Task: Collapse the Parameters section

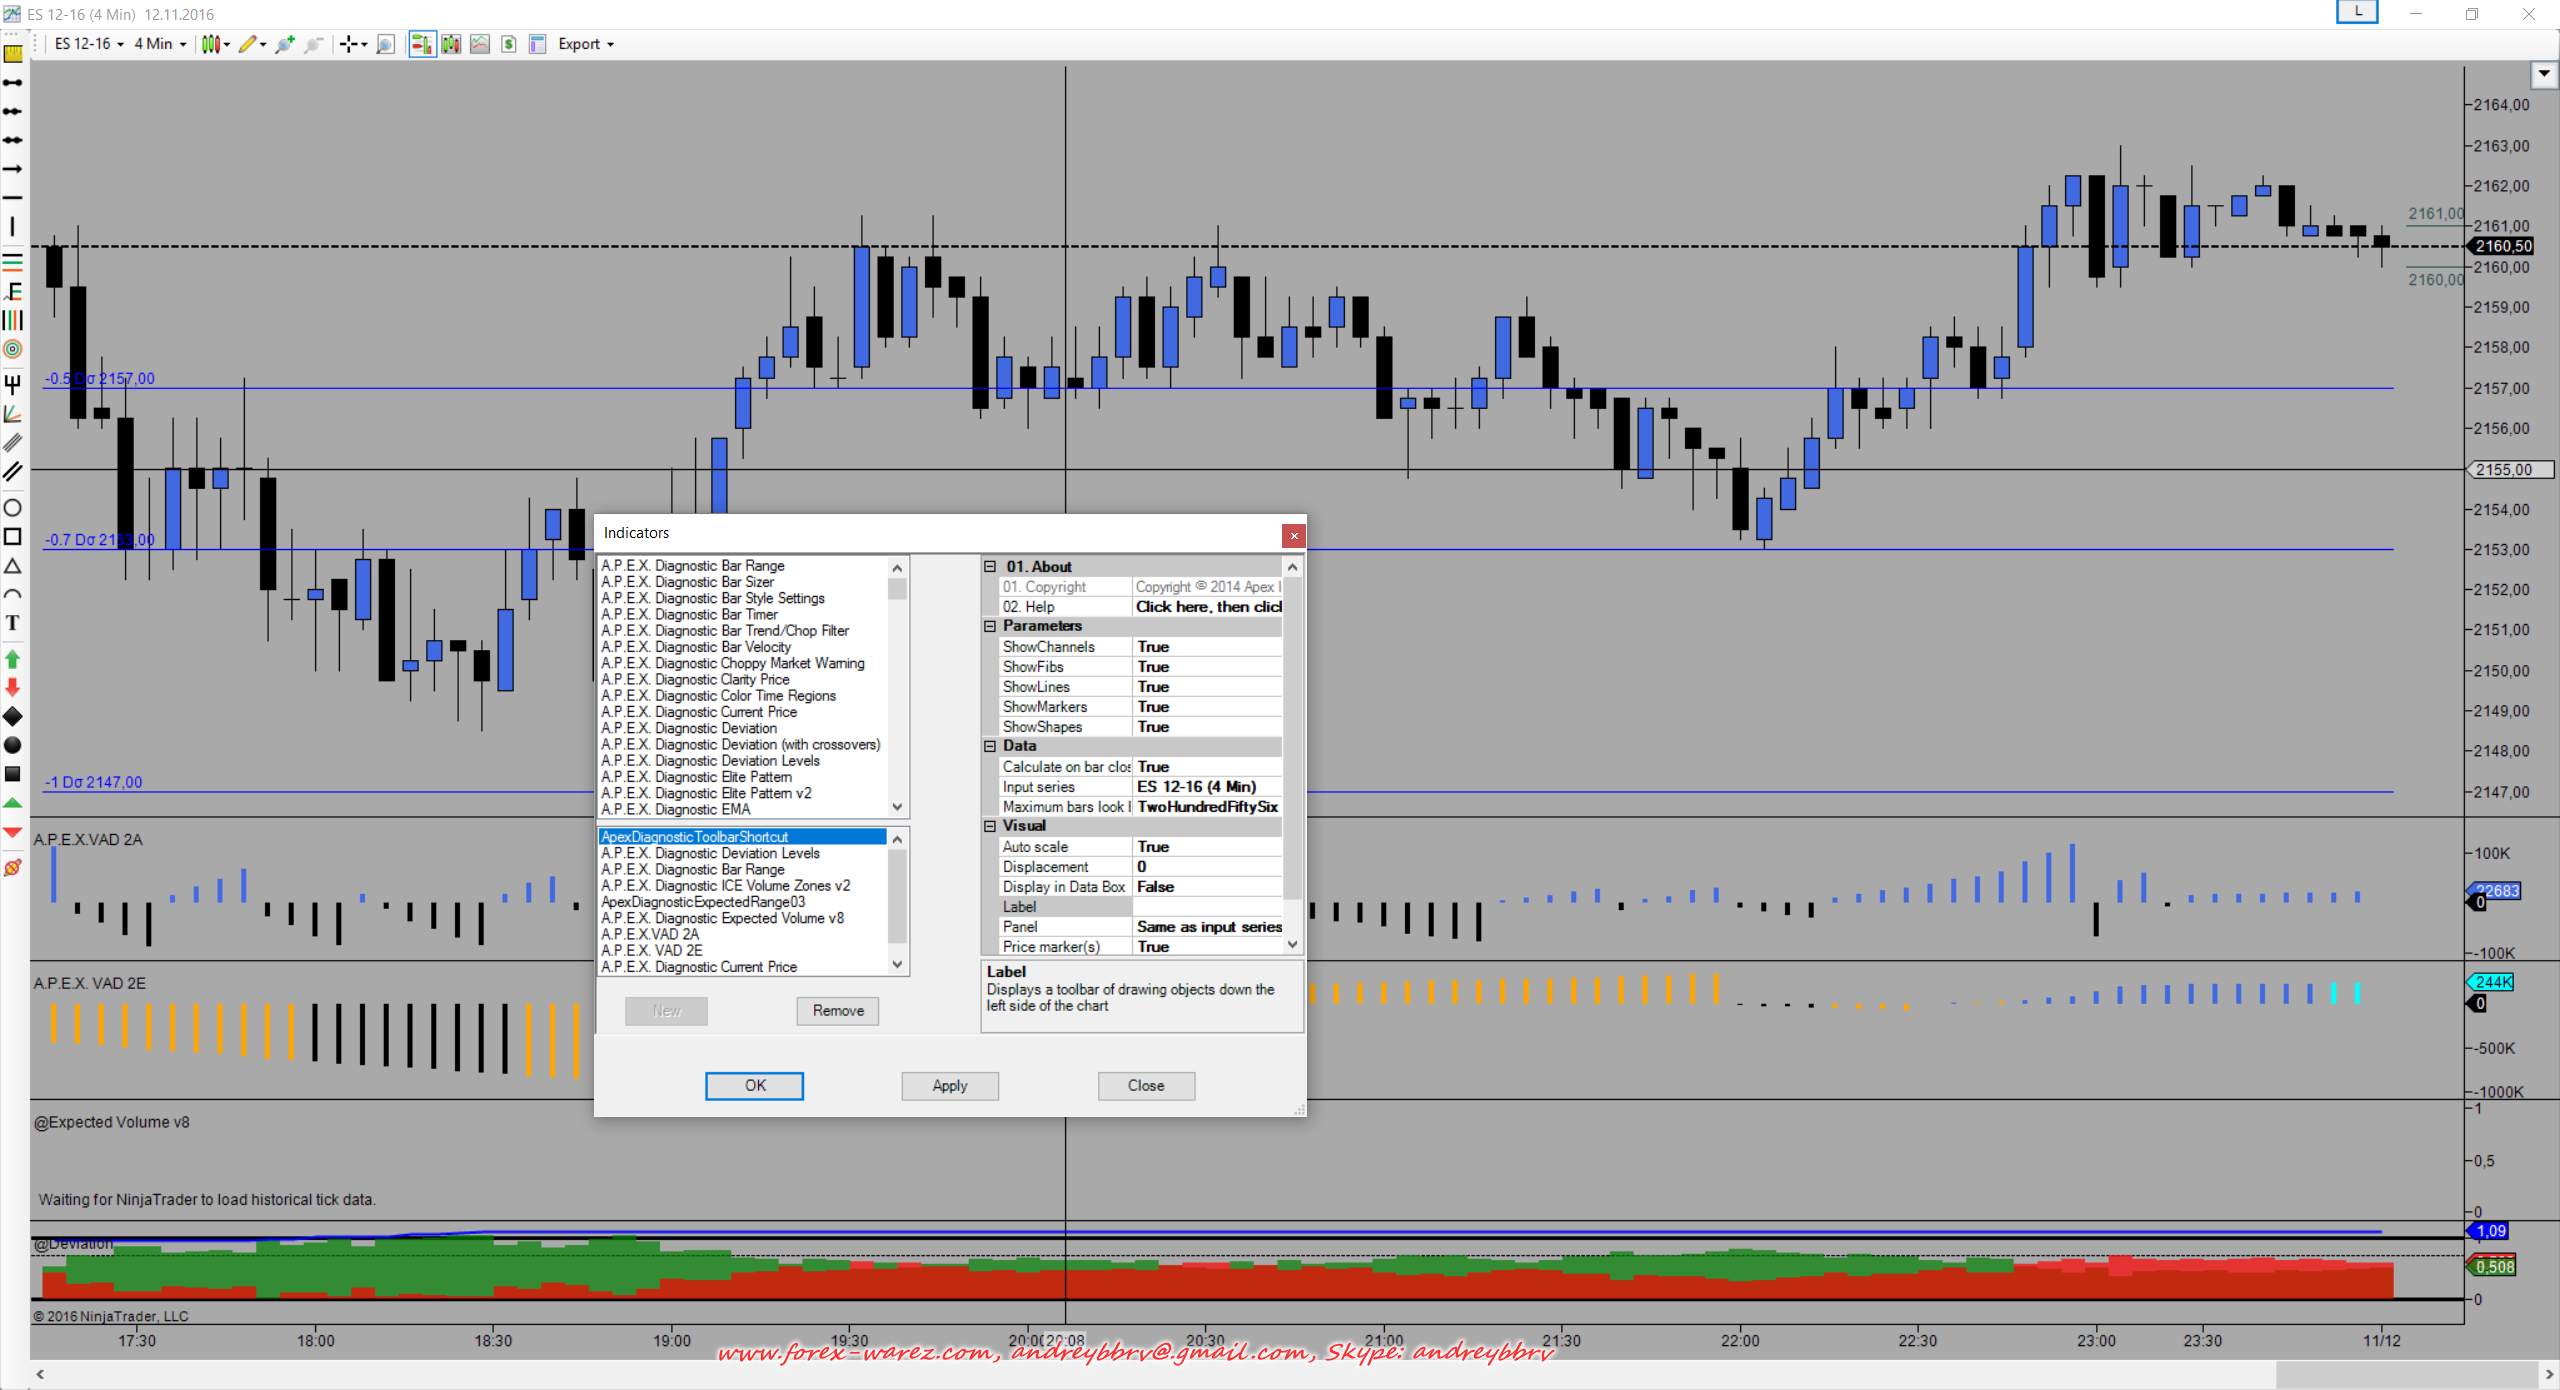Action: click(990, 626)
